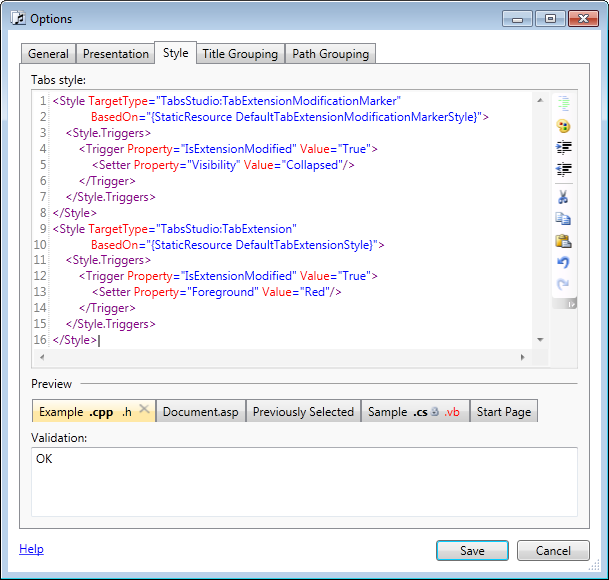
Task: Switch to the General tab
Action: (x=48, y=54)
